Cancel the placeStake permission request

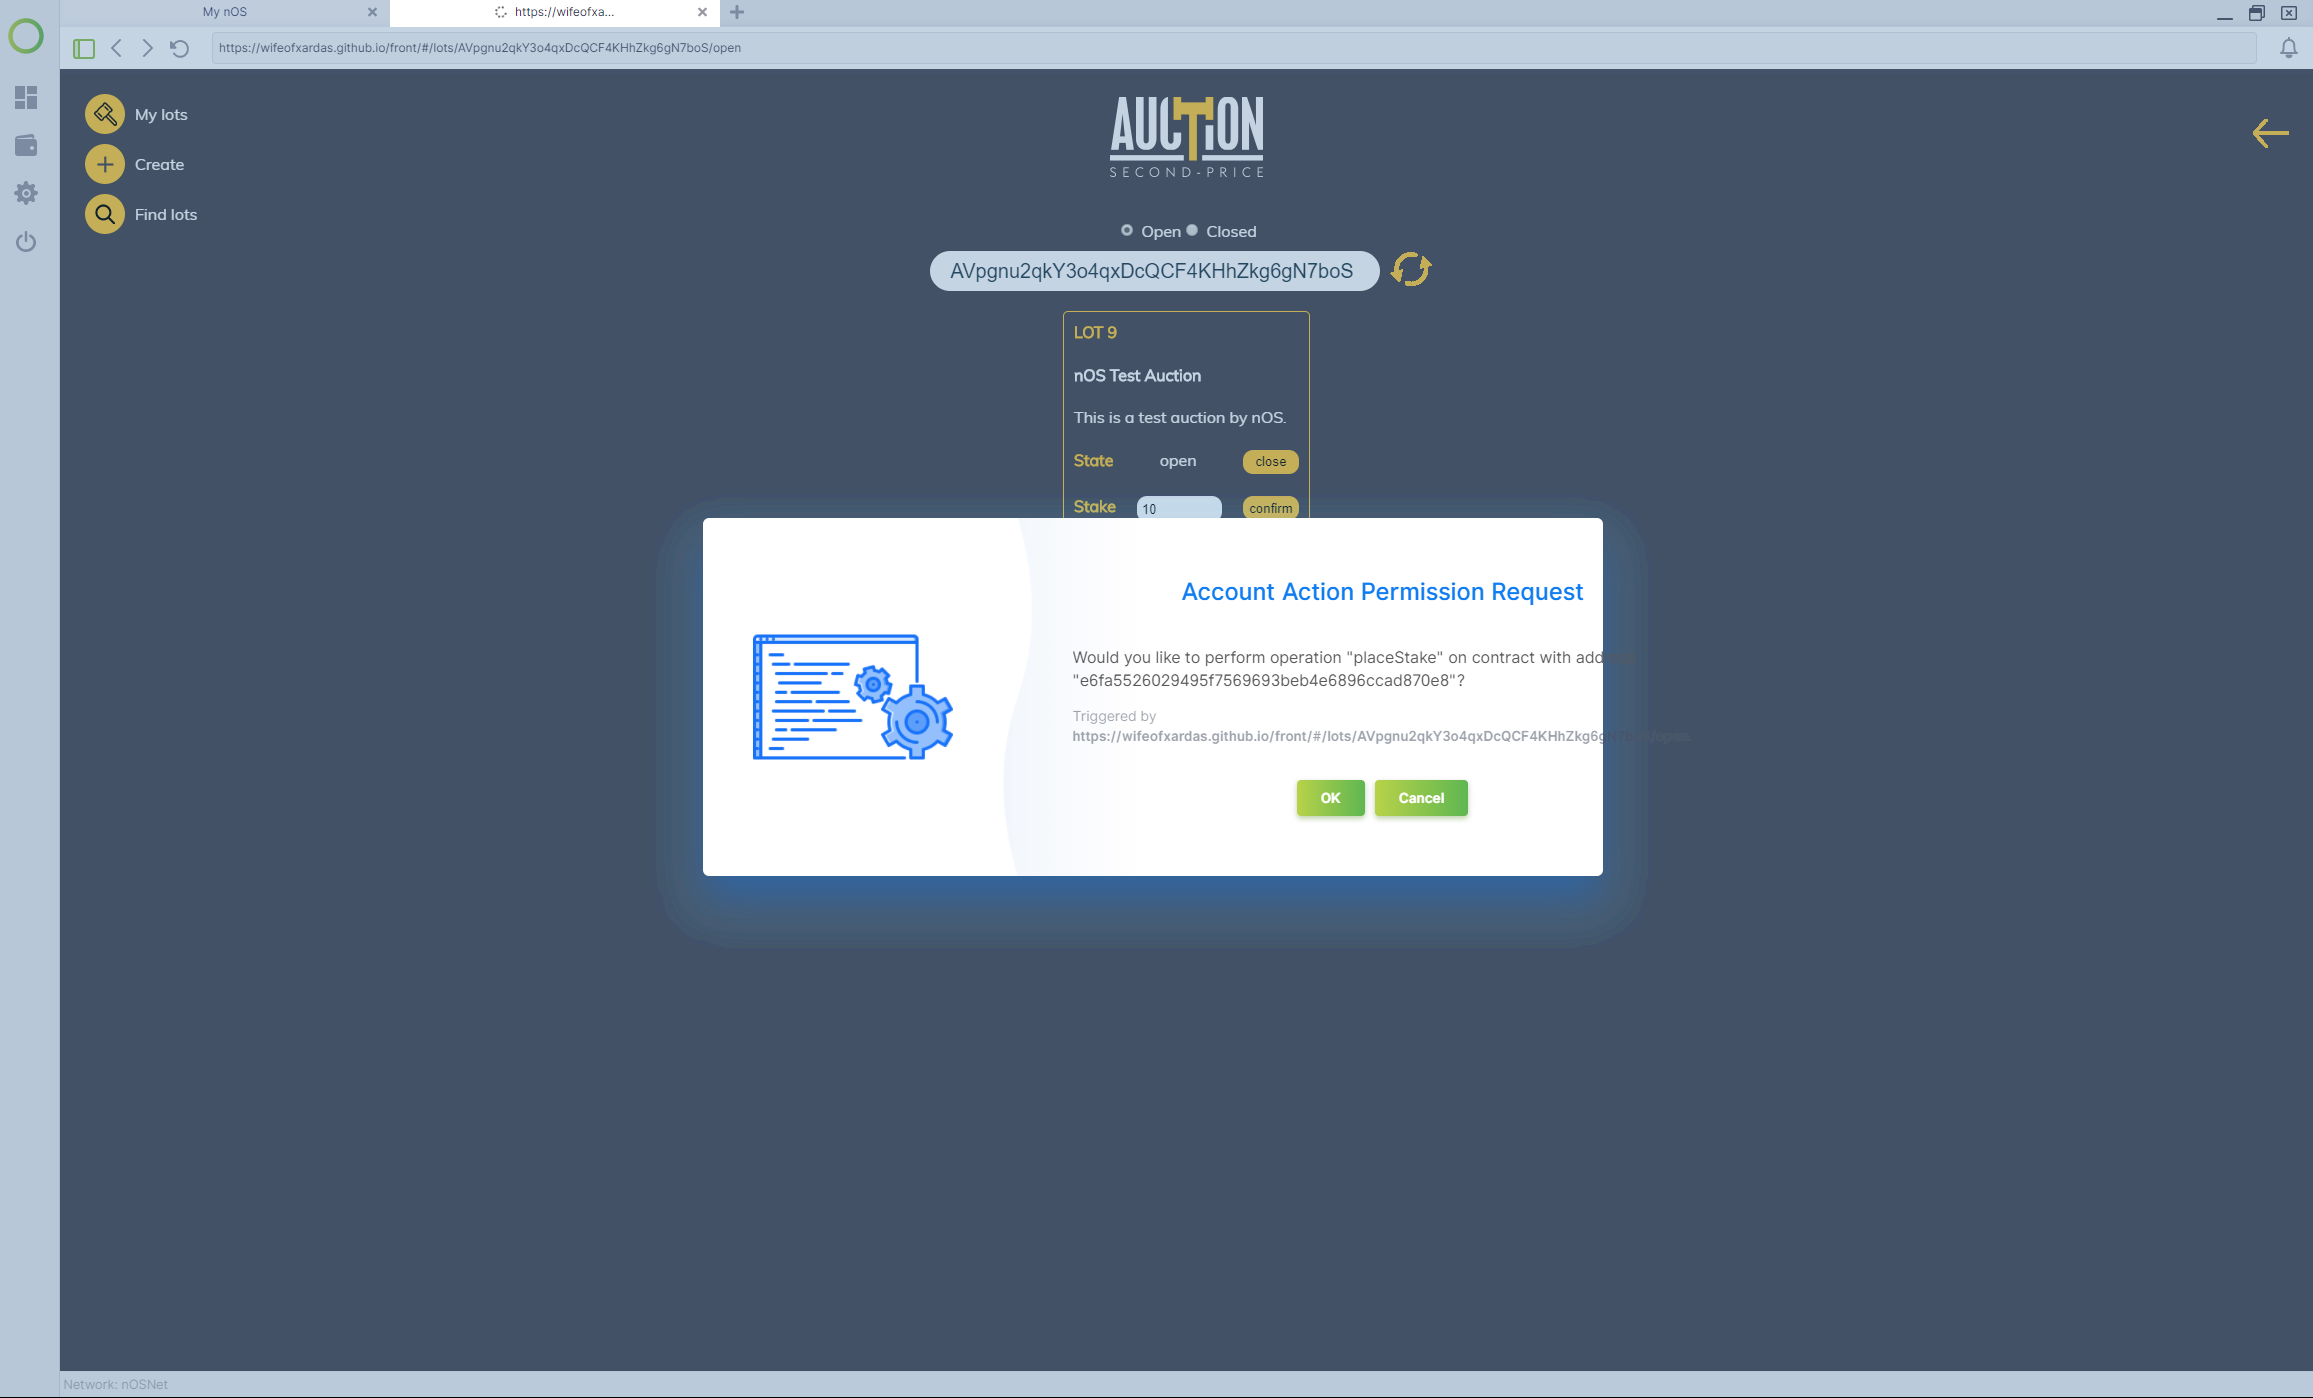coord(1421,797)
